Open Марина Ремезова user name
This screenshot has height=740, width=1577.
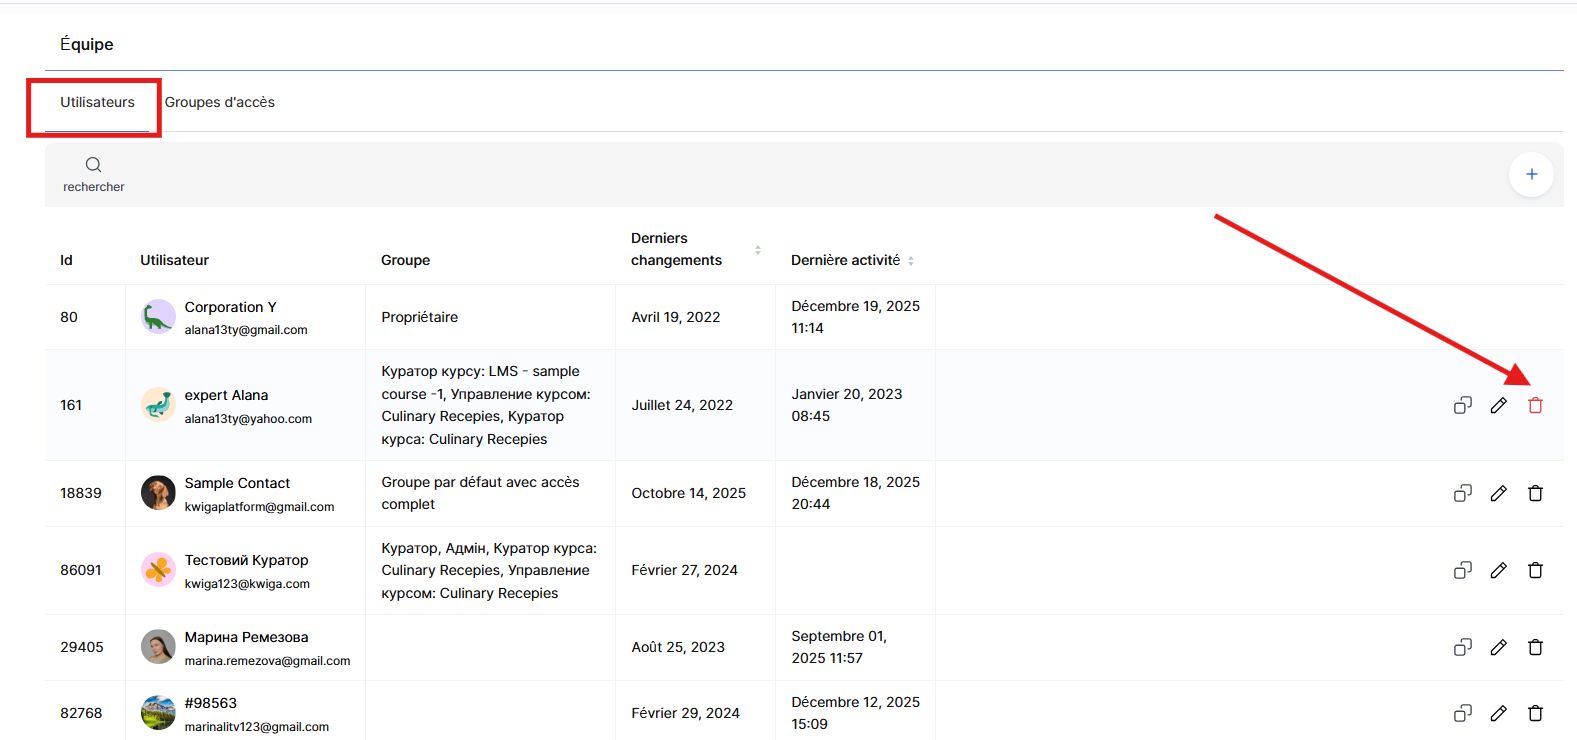click(x=246, y=637)
